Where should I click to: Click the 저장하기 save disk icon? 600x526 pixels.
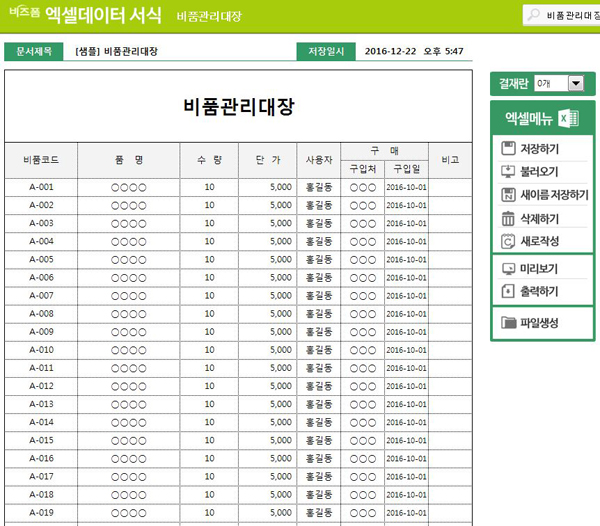click(508, 148)
